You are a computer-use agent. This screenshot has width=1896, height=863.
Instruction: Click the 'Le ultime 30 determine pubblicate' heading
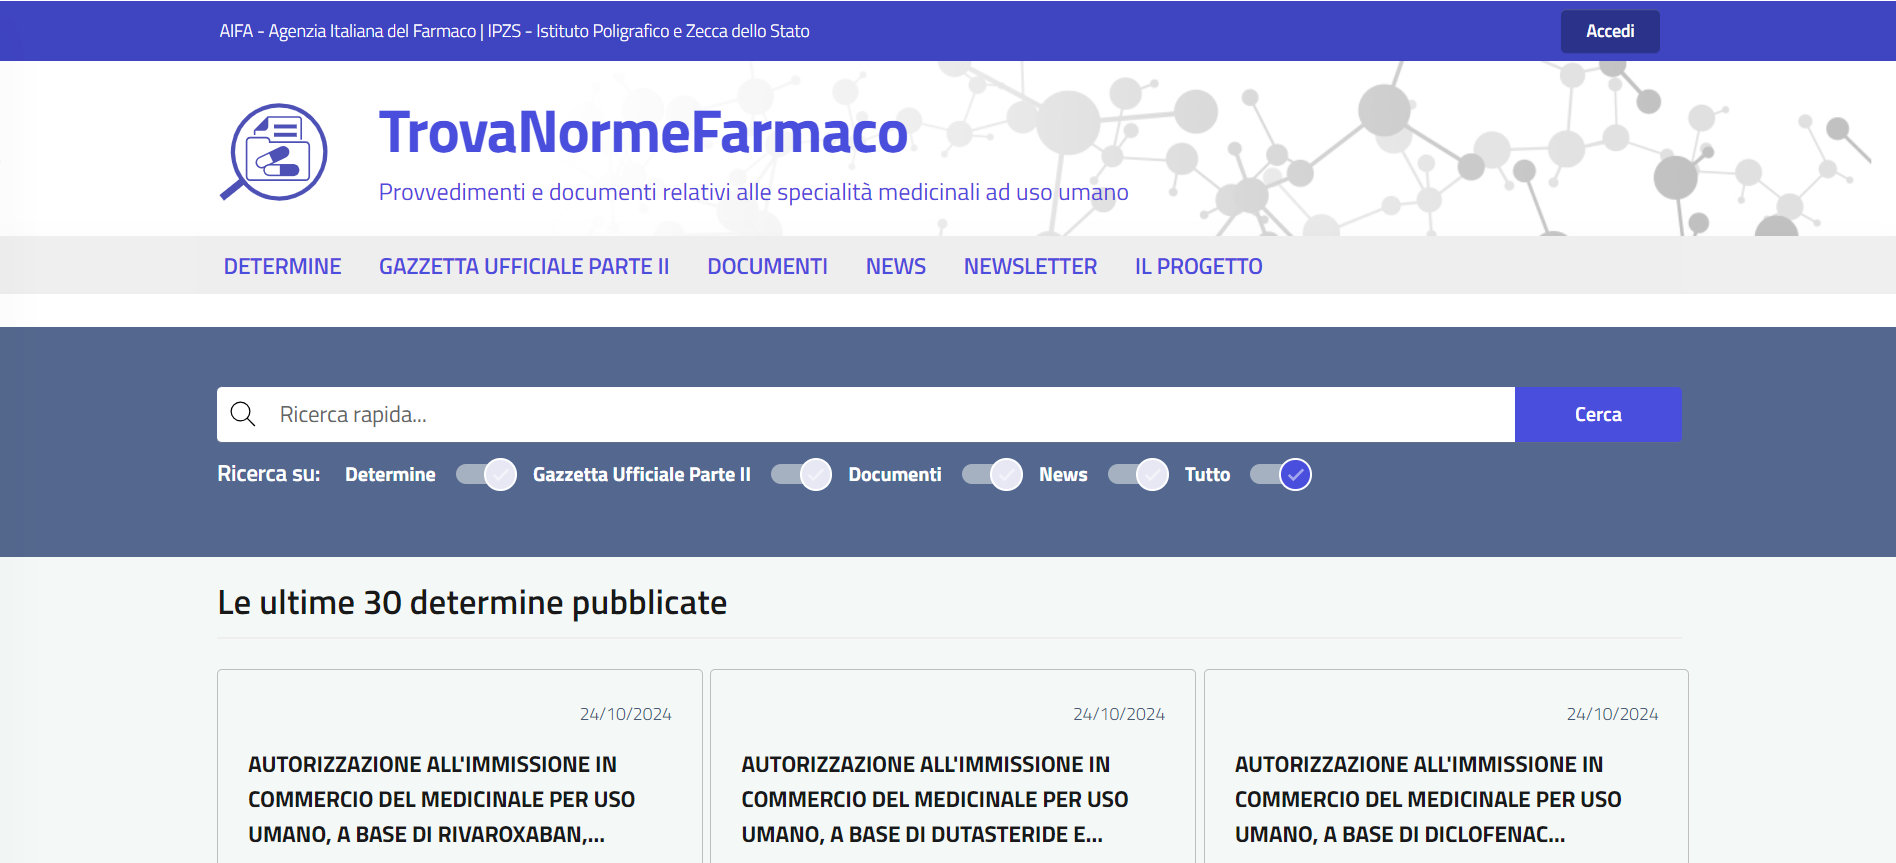(x=472, y=602)
